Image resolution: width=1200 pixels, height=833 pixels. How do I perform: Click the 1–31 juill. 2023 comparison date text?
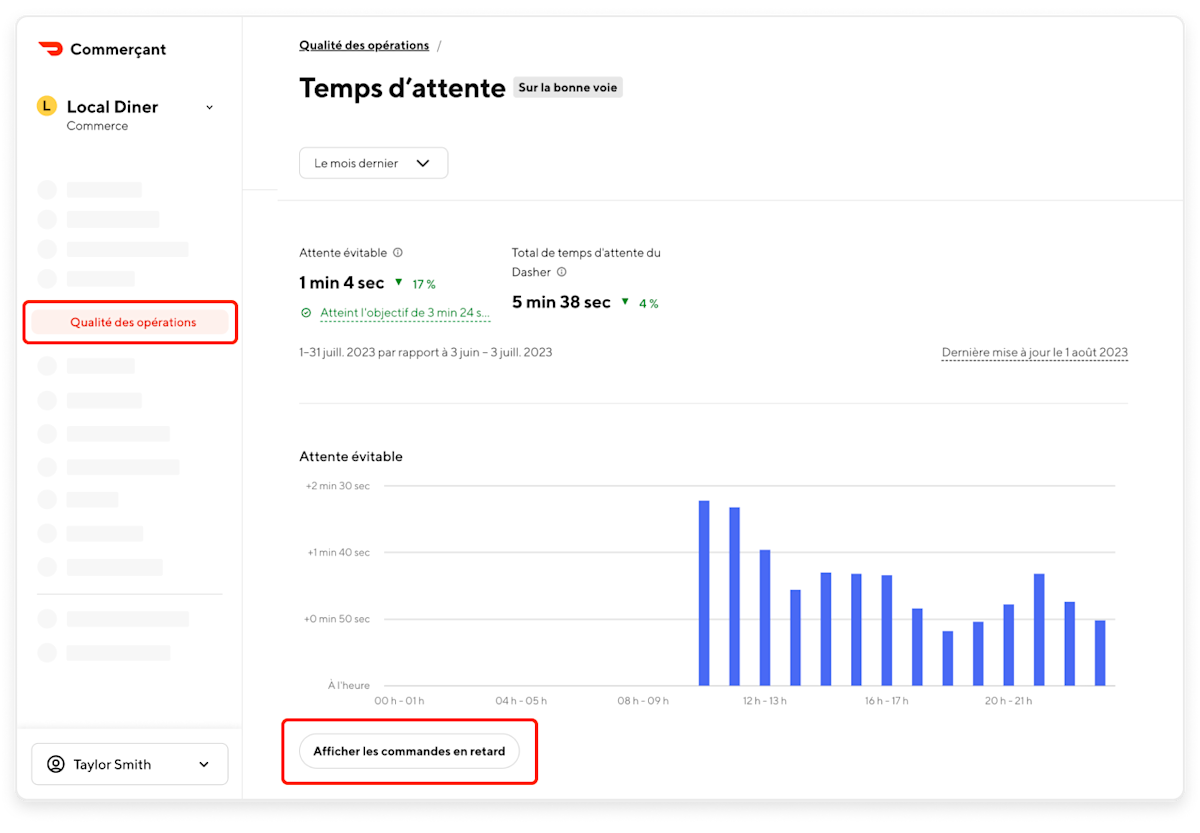coord(425,353)
